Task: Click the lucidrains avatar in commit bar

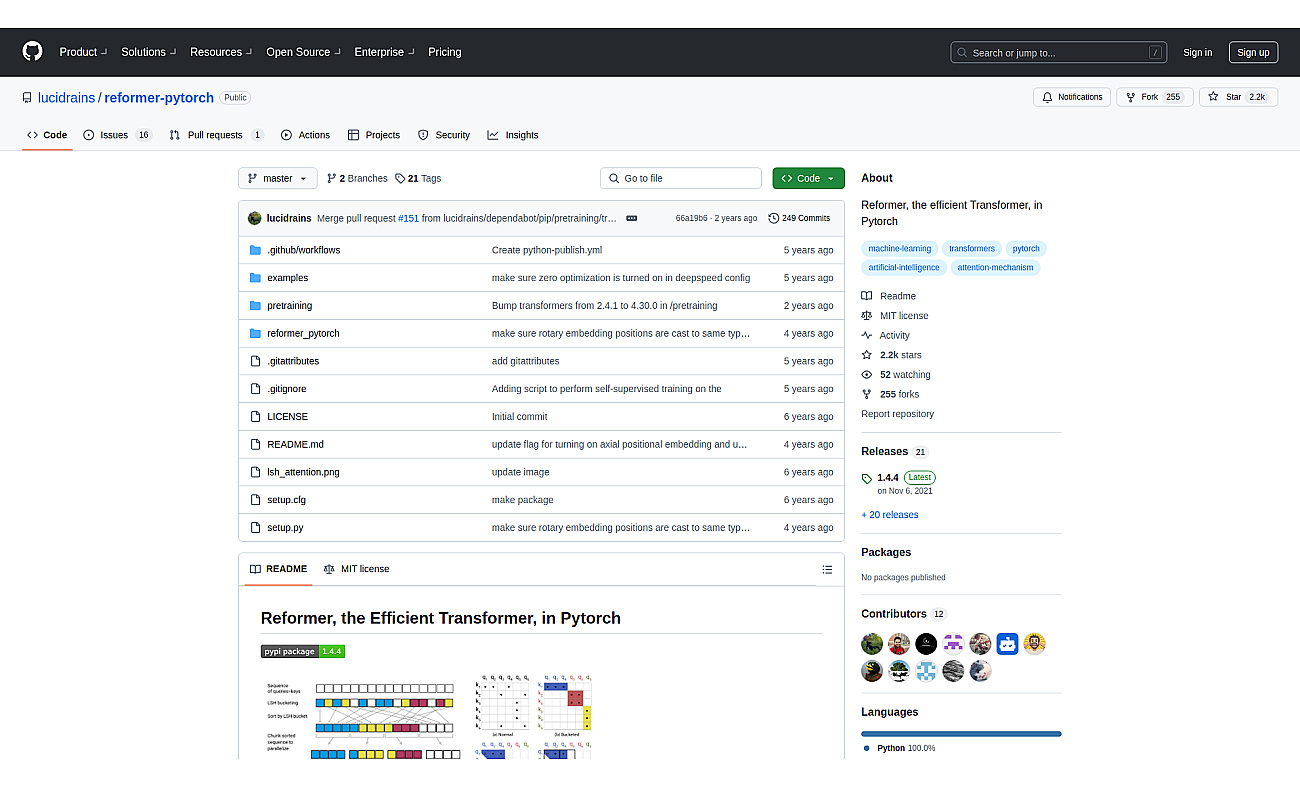Action: point(255,218)
